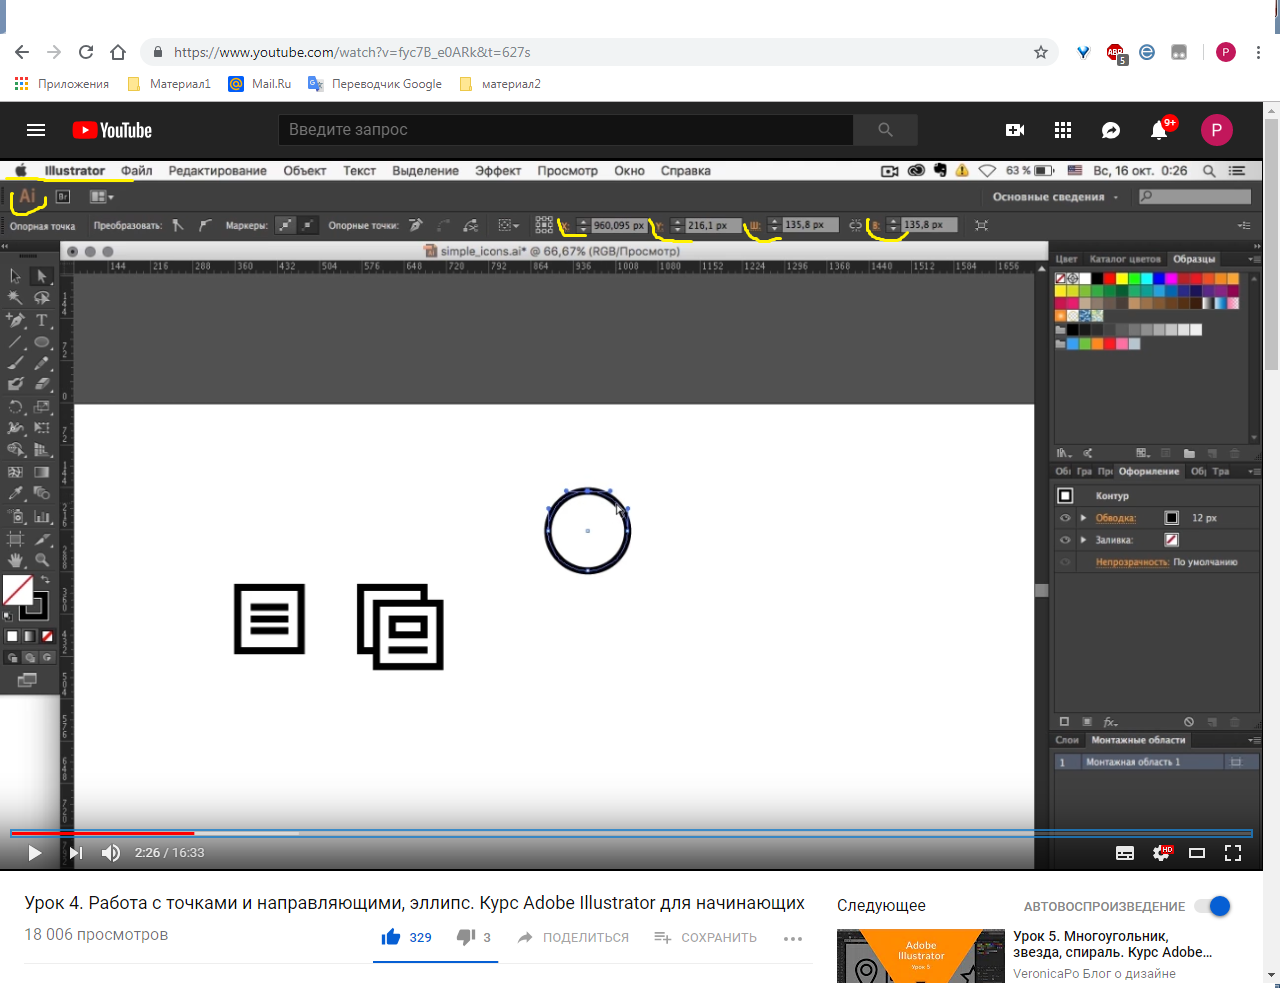The image size is (1280, 988).
Task: Expand the Обводка disclosure triangle
Action: (x=1083, y=518)
